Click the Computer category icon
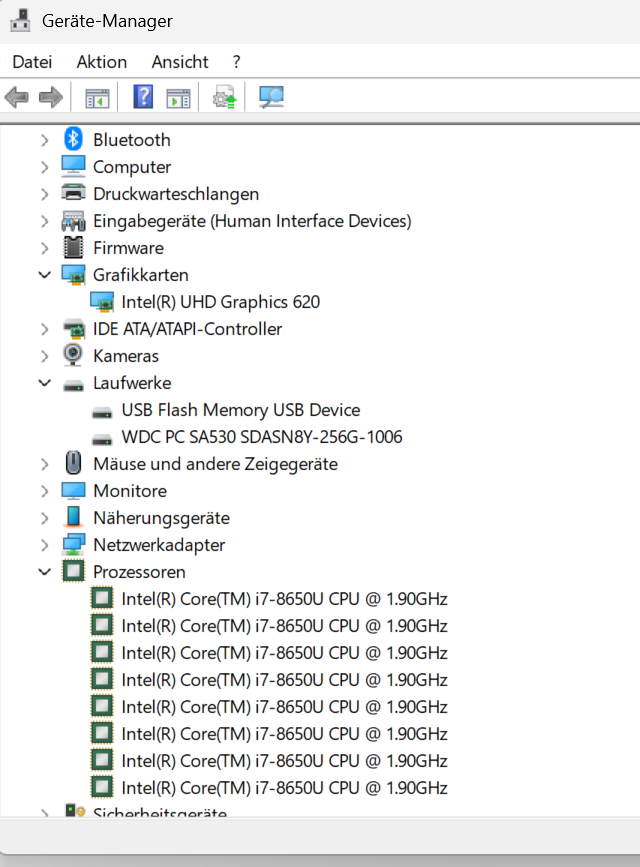This screenshot has height=867, width=640. point(73,166)
